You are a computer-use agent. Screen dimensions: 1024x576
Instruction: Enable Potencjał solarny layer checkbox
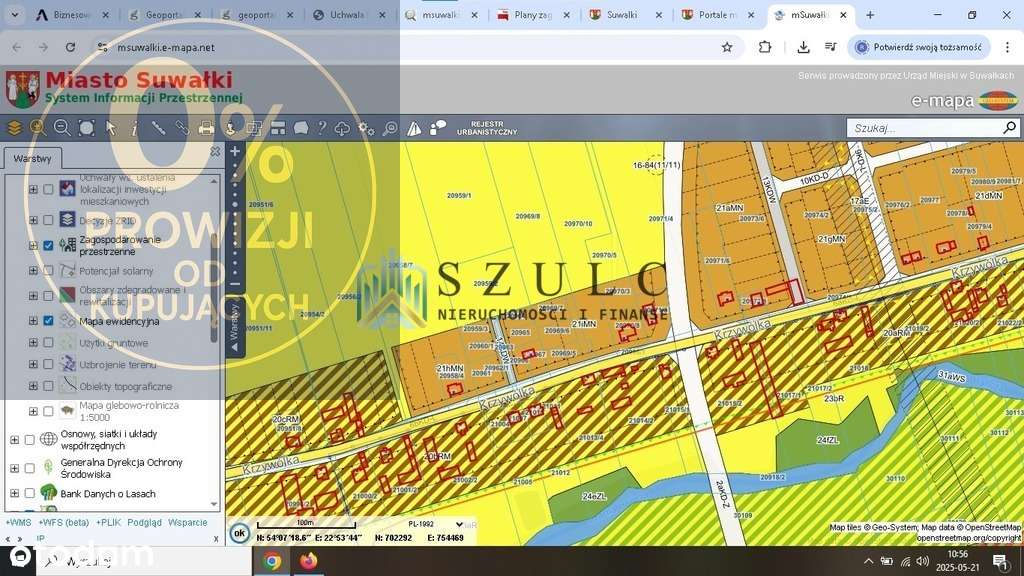point(48,270)
